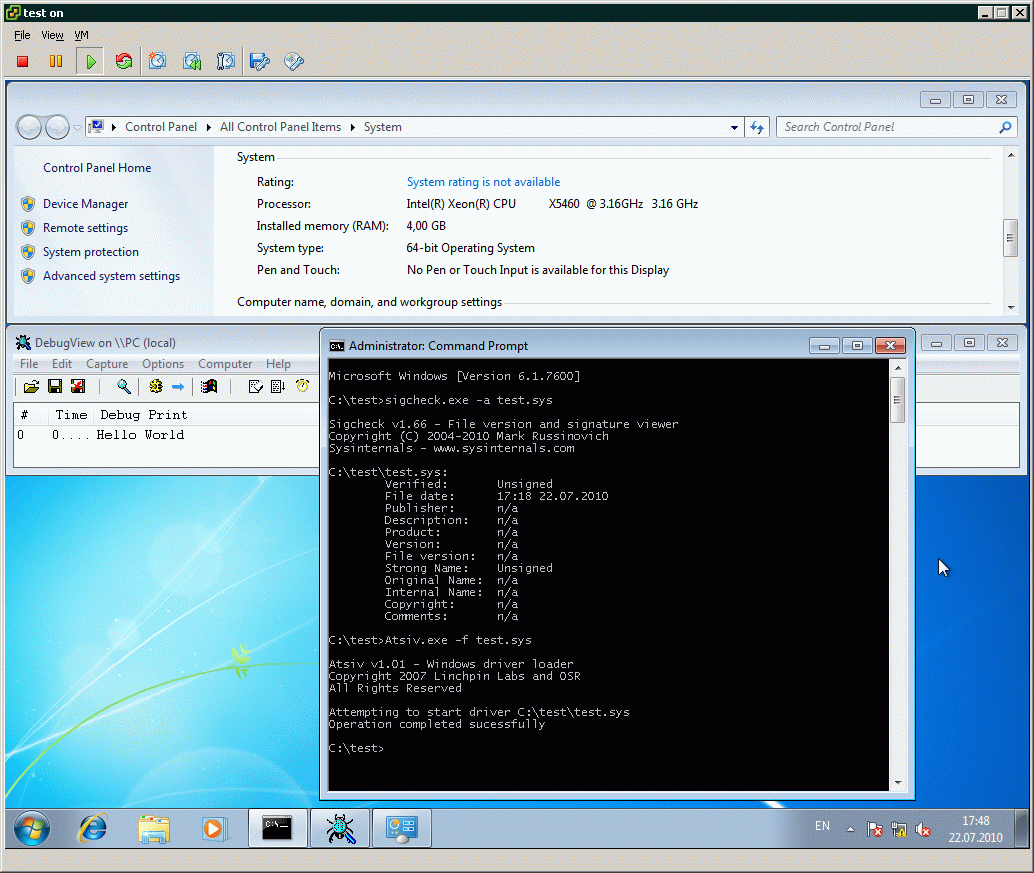The image size is (1034, 873).
Task: Click the red Power Off VM button
Action: pos(23,62)
